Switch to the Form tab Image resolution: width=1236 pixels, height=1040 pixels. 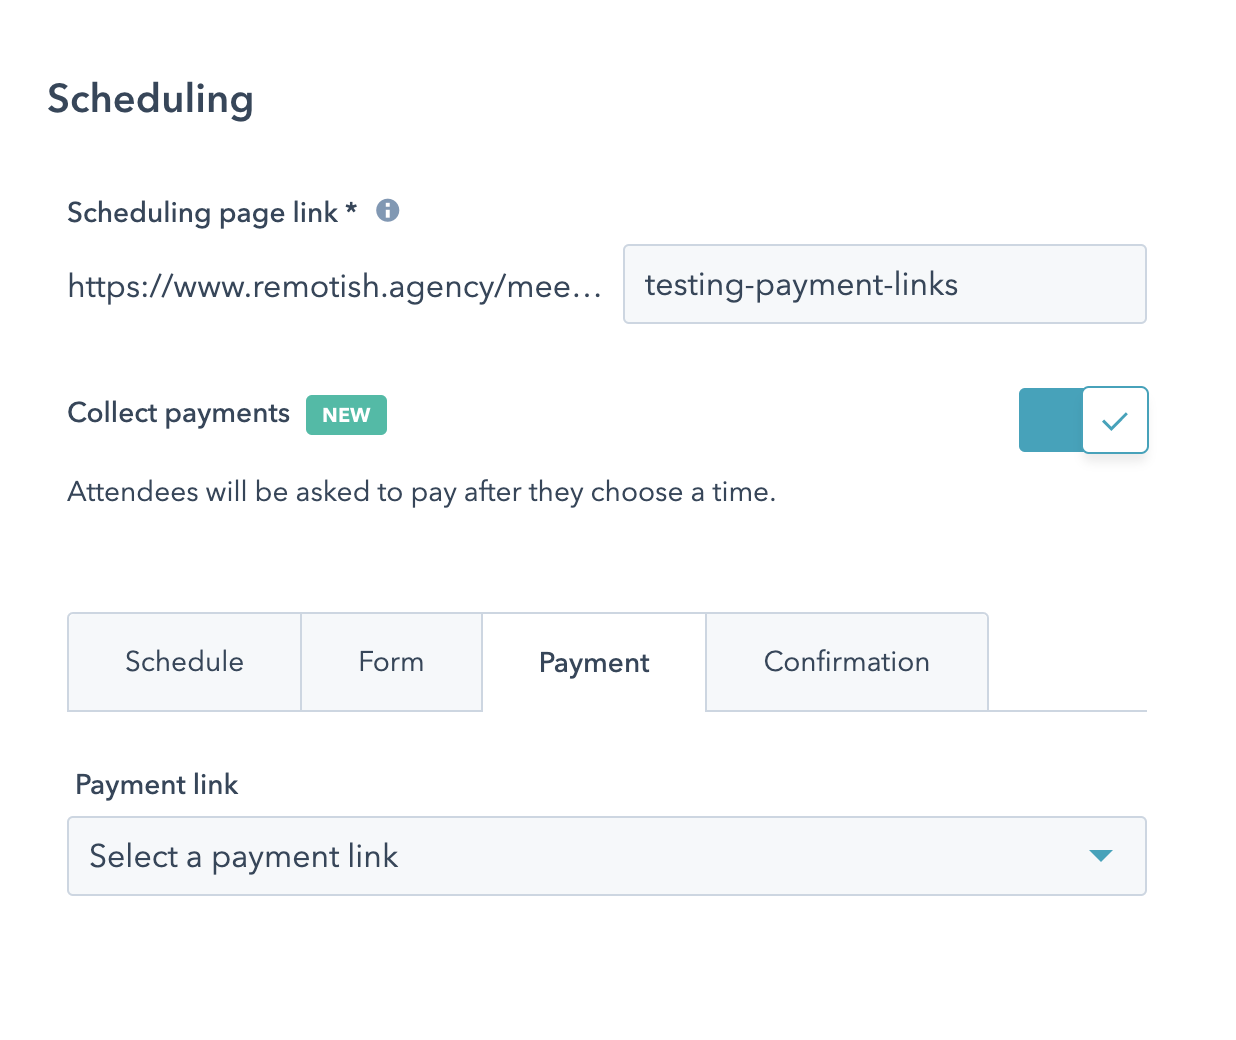[x=391, y=662]
